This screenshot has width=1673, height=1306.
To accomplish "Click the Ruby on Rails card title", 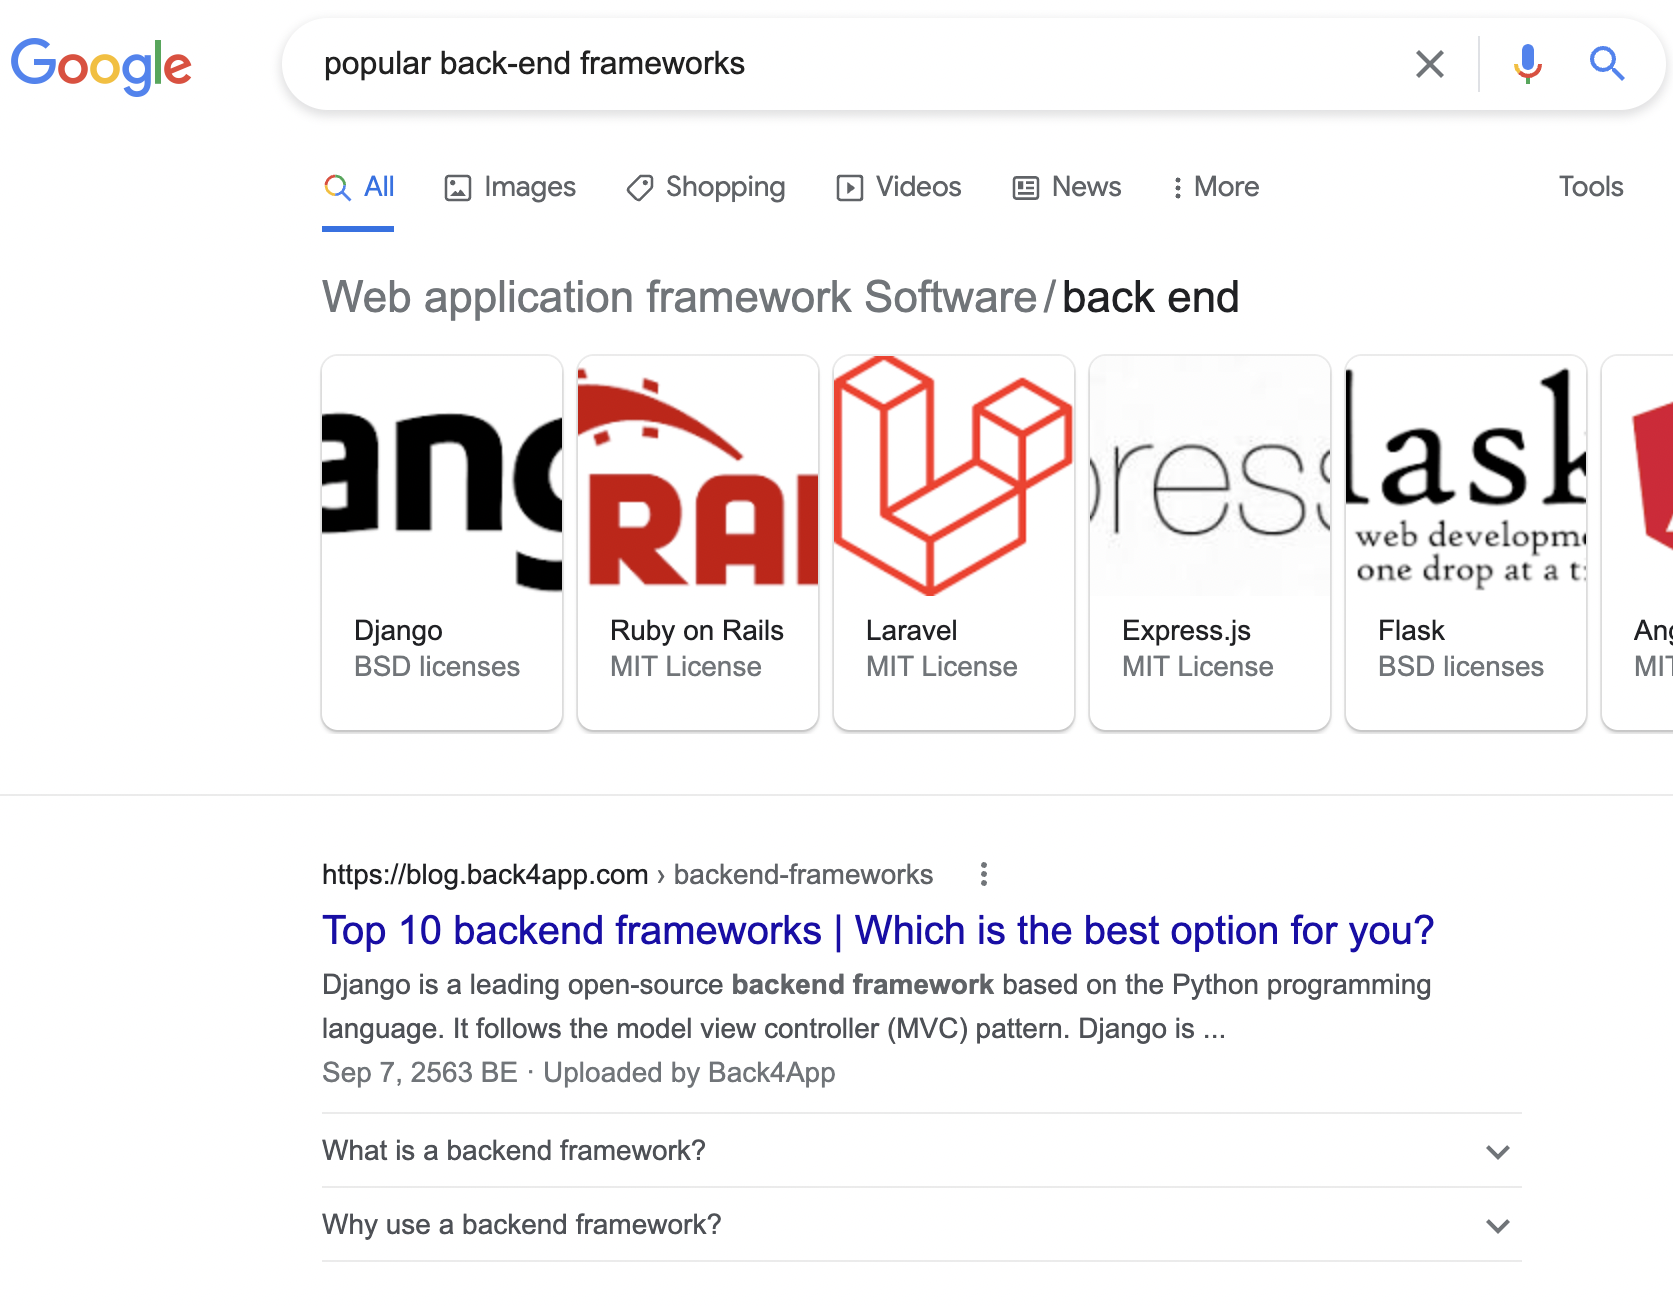I will click(697, 631).
